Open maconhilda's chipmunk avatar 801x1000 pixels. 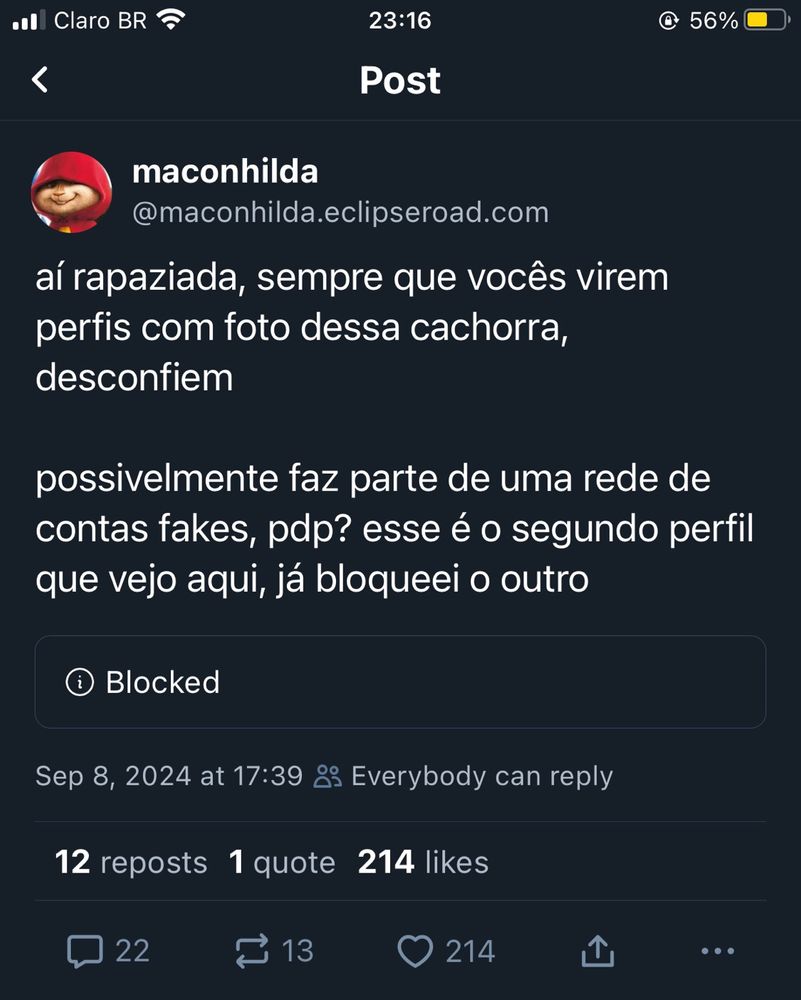click(71, 192)
